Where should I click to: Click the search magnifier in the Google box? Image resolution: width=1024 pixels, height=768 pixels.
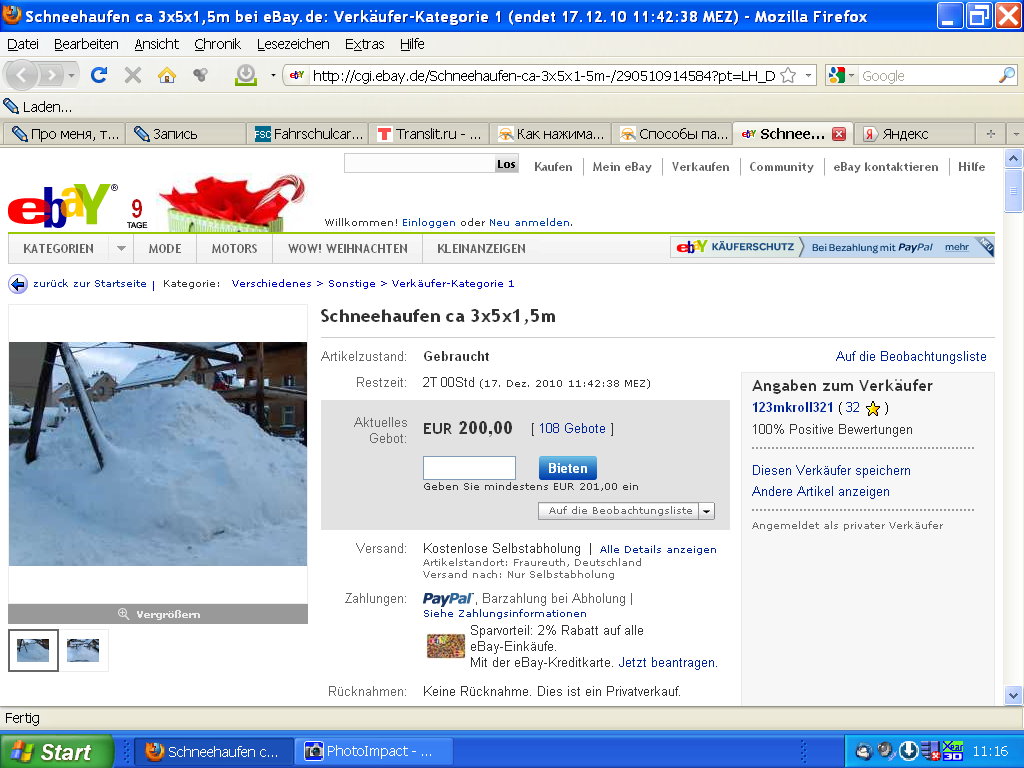(1006, 76)
